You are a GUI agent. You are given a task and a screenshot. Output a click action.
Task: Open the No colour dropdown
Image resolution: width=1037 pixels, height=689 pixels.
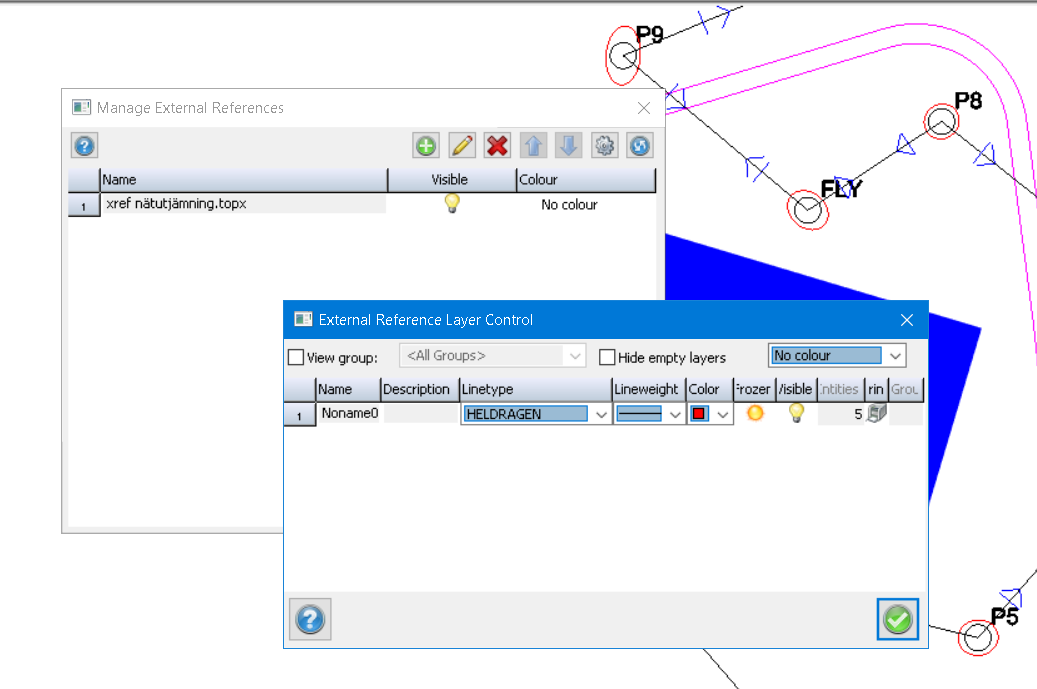tap(895, 356)
